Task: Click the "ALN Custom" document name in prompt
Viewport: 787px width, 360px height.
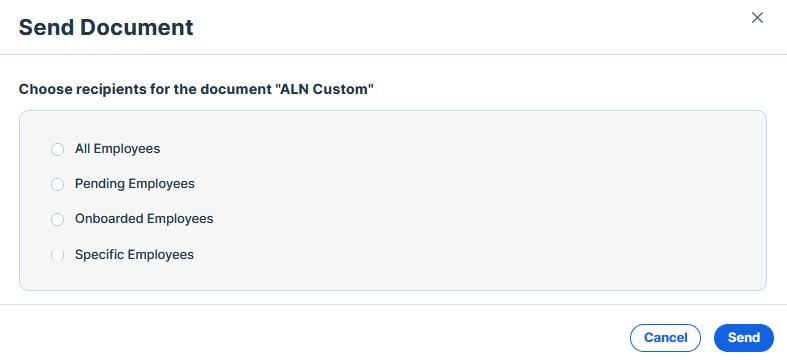Action: tap(325, 90)
